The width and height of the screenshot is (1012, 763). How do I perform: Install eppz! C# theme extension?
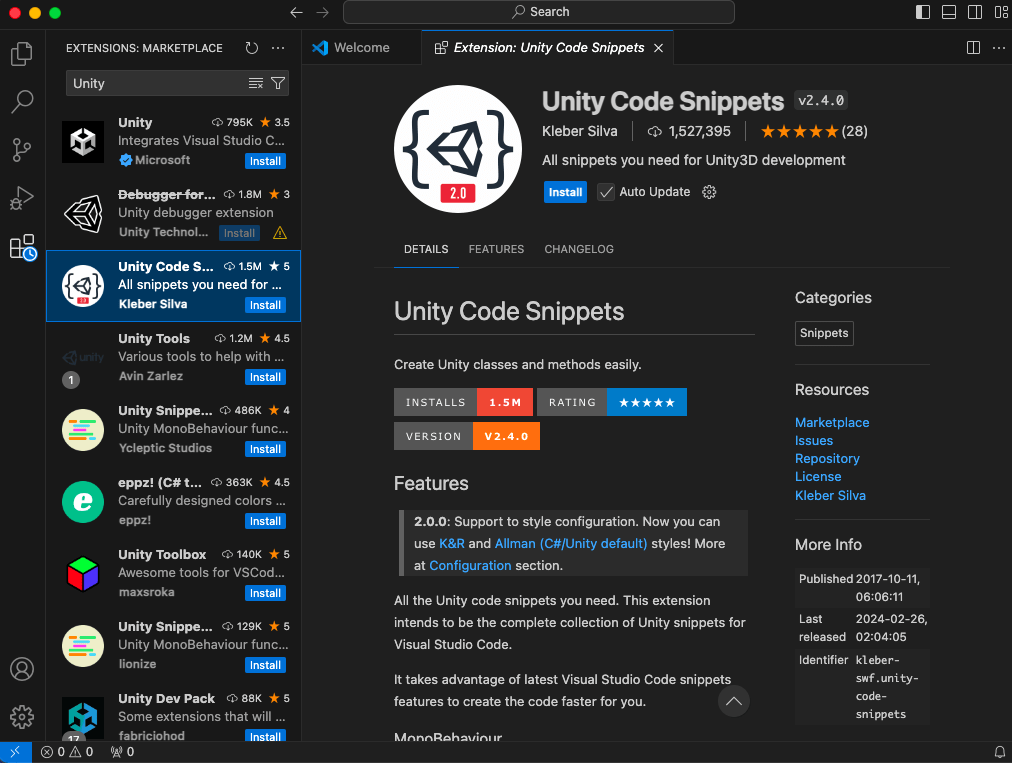pos(265,521)
